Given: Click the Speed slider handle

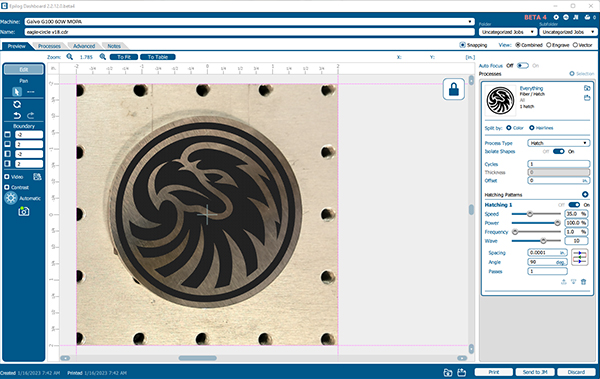Looking at the screenshot, I should click(x=530, y=214).
